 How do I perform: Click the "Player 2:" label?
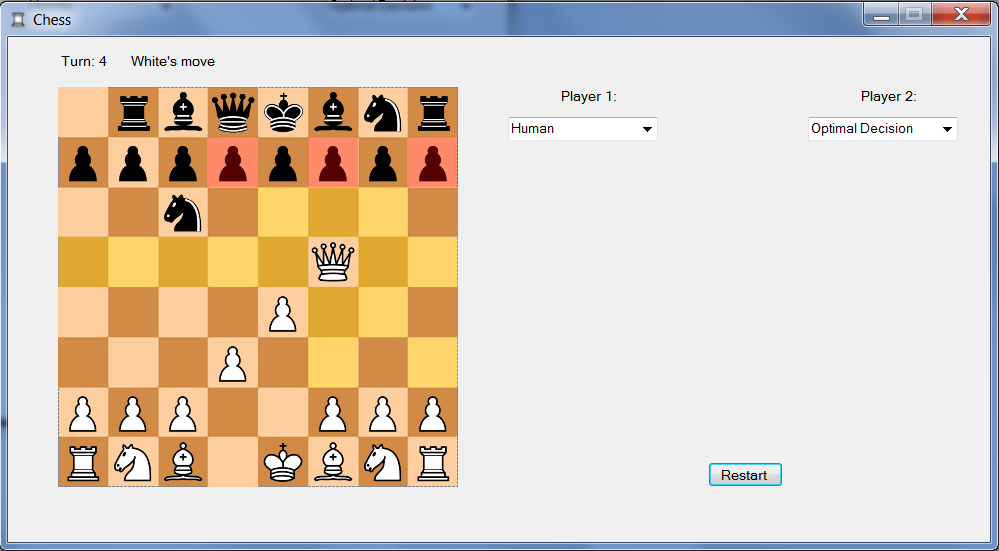click(x=889, y=97)
